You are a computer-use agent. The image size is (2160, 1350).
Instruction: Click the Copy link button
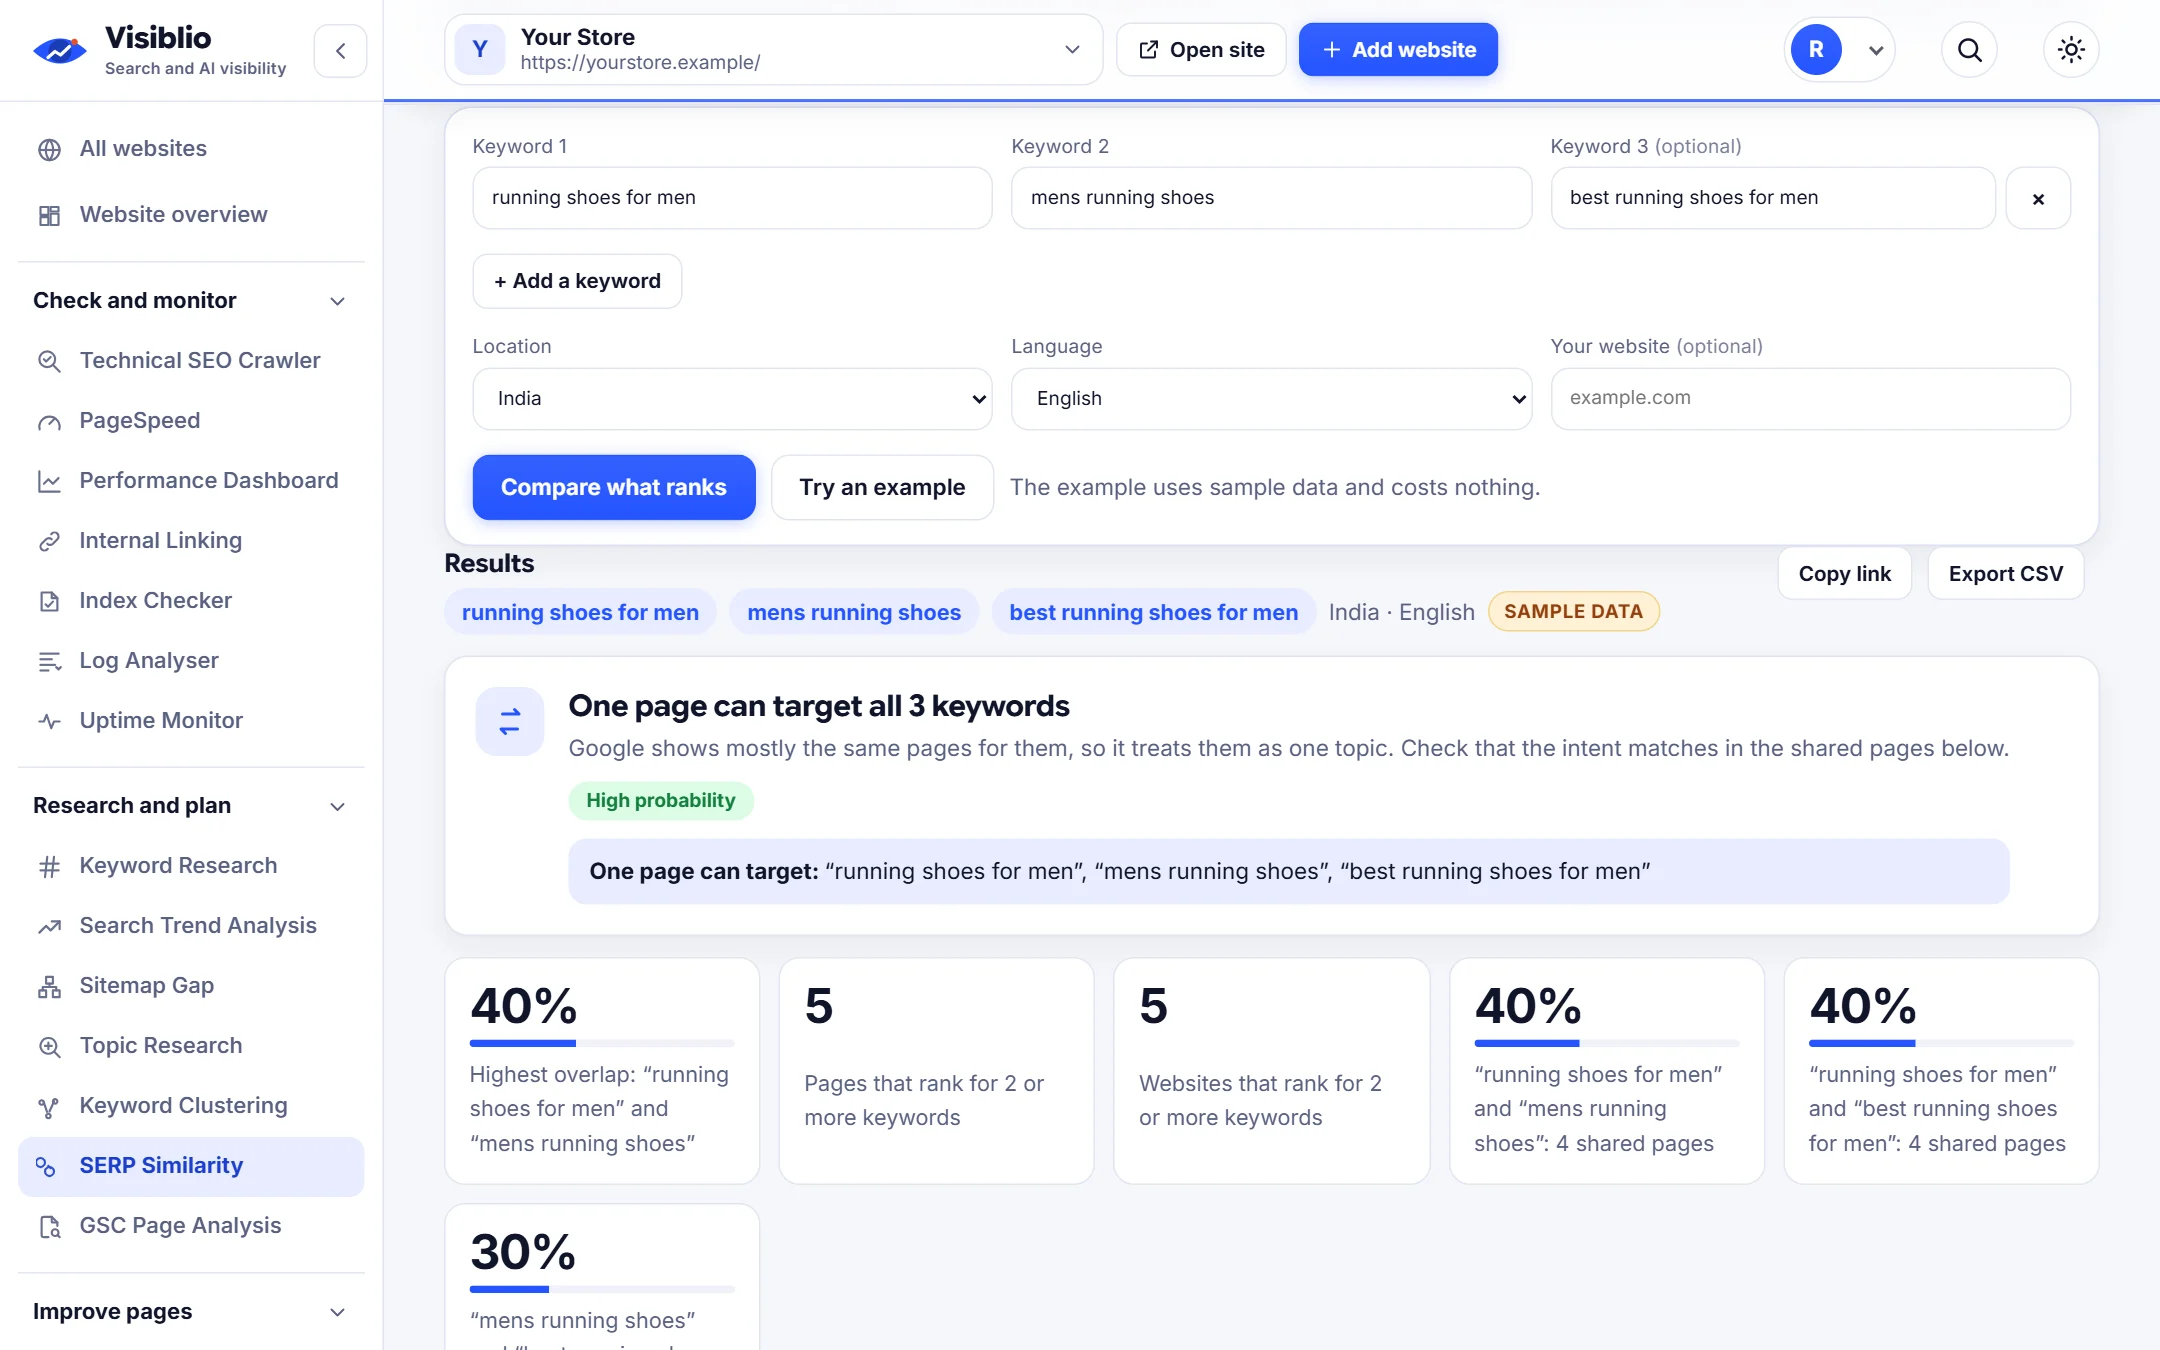point(1844,574)
